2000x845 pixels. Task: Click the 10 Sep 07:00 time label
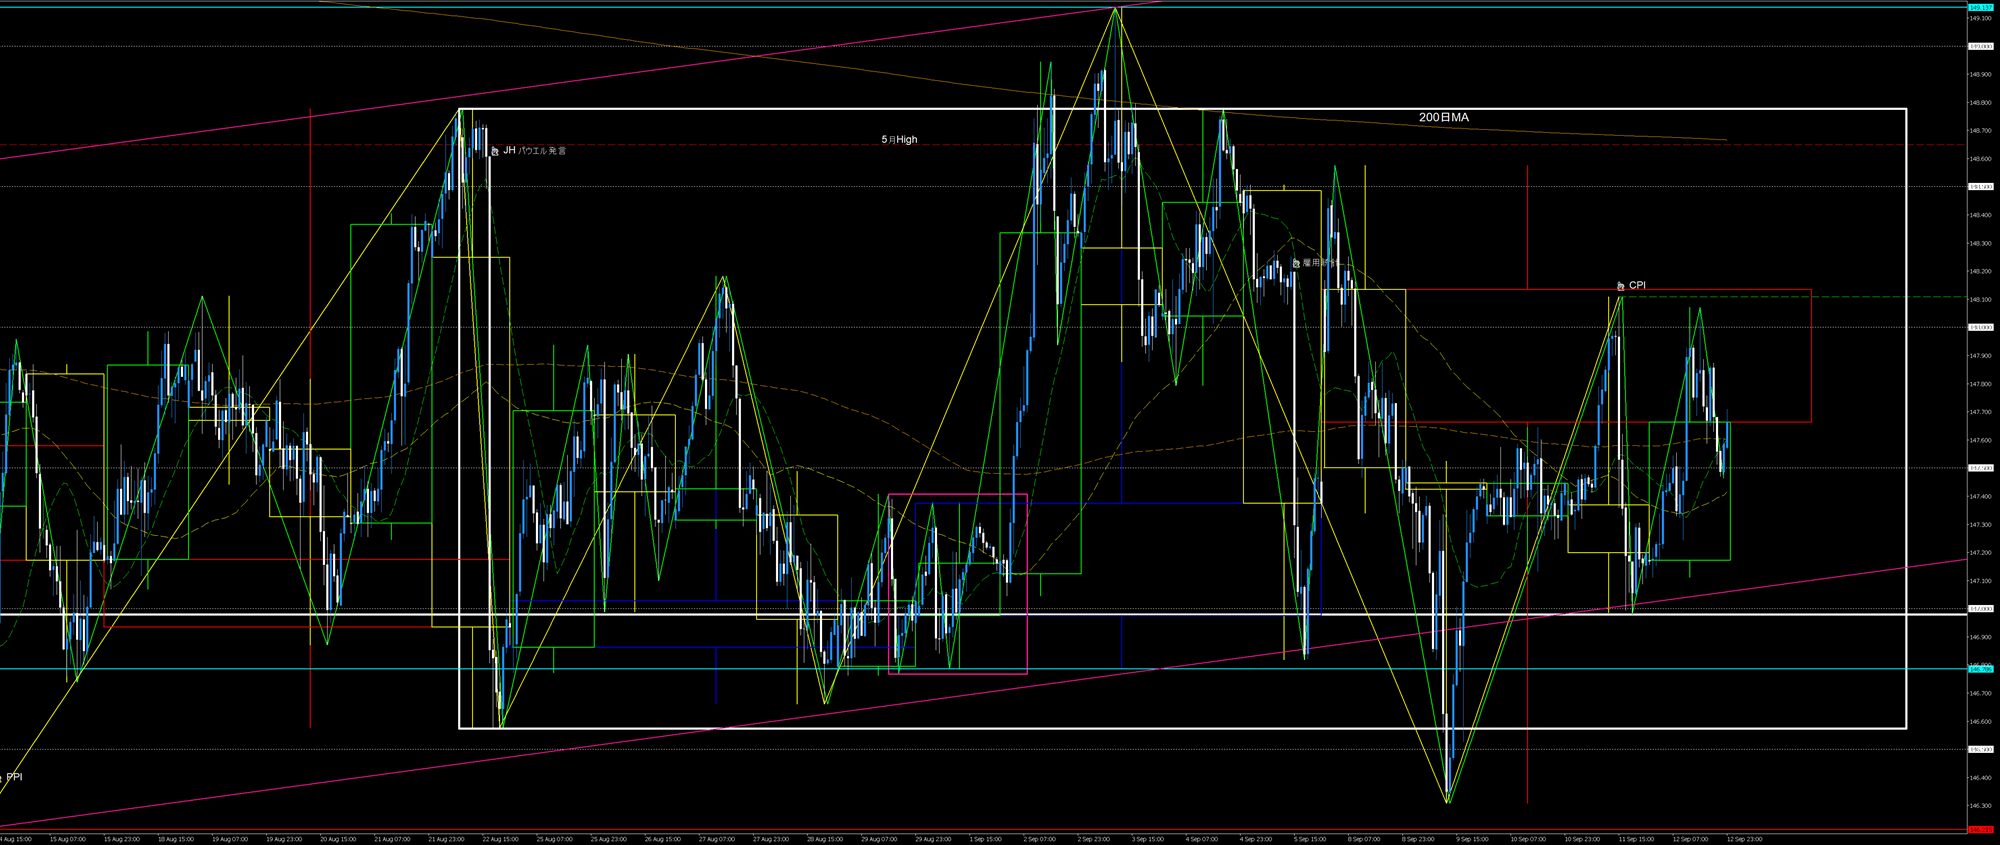point(1528,839)
